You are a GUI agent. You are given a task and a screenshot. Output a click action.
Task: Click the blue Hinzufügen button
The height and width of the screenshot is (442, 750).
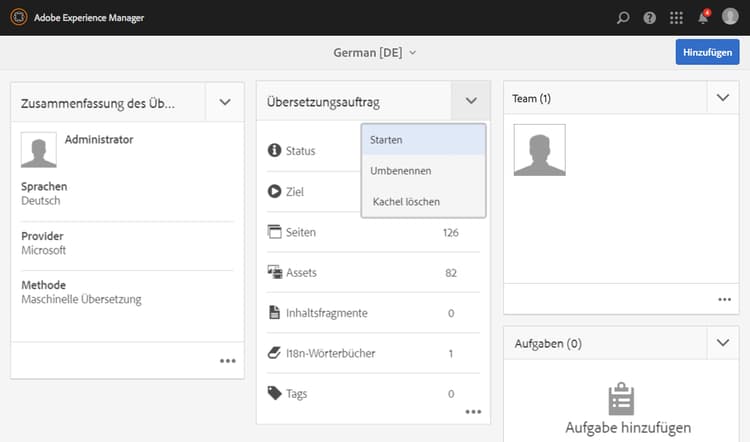(x=707, y=52)
